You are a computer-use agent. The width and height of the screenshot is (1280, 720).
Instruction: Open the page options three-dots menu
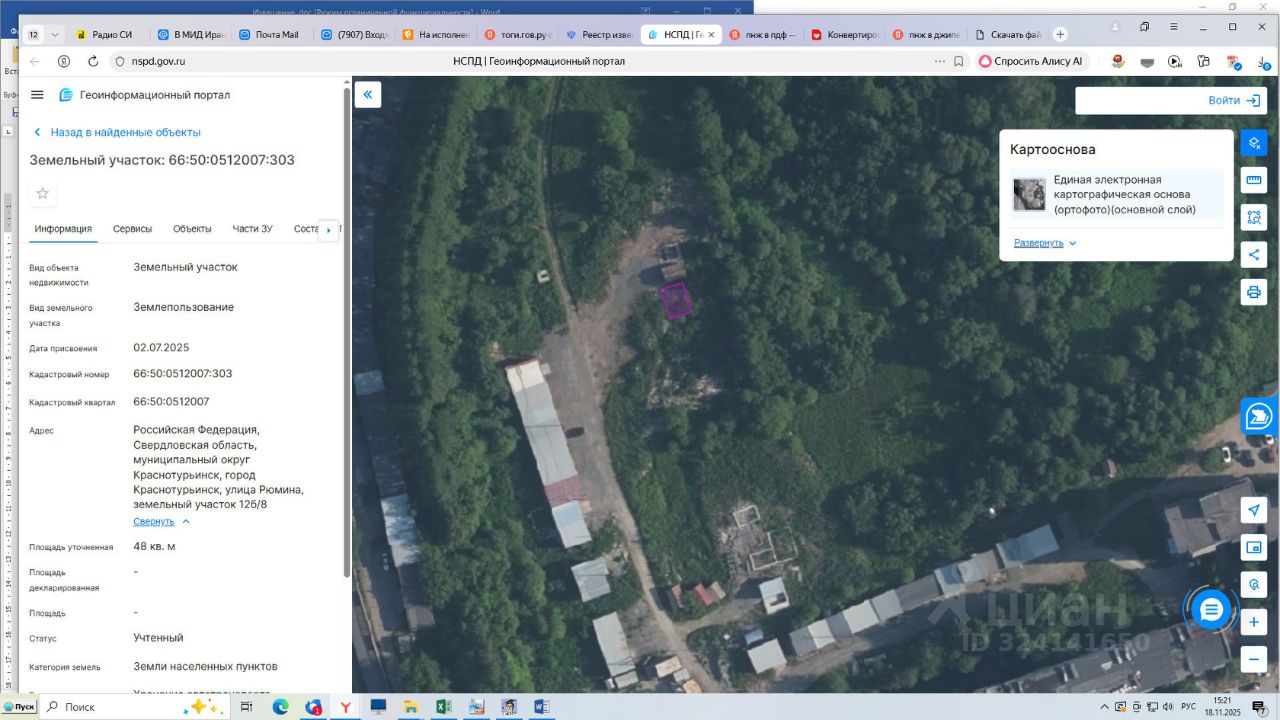click(x=939, y=61)
